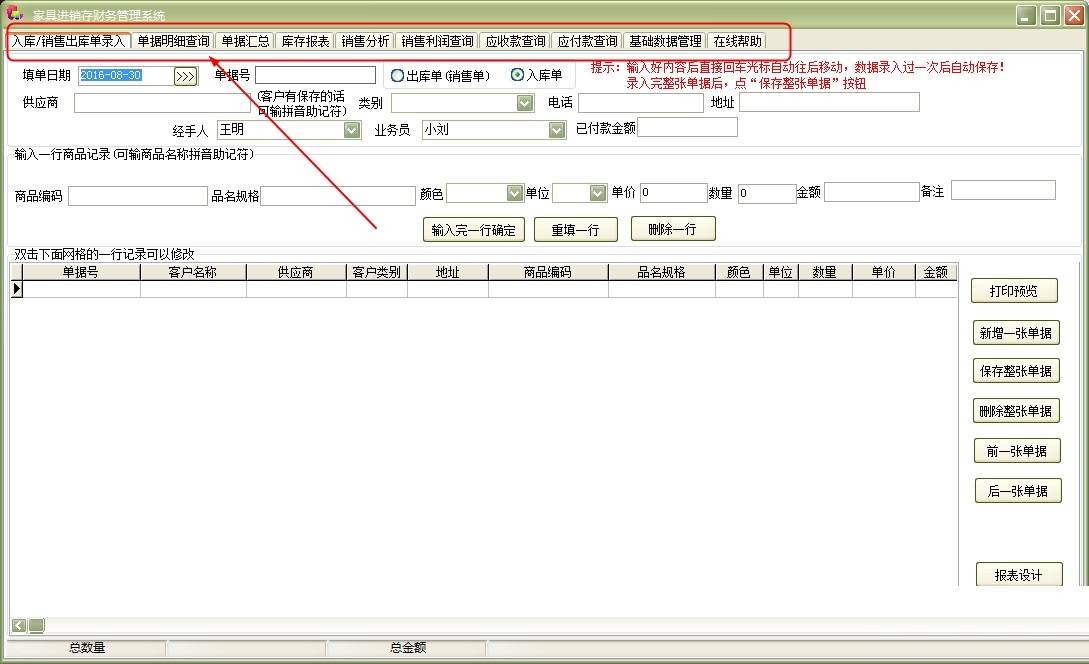Expand the 业务员 dropdown showing 小刘
The height and width of the screenshot is (664, 1089).
point(556,130)
